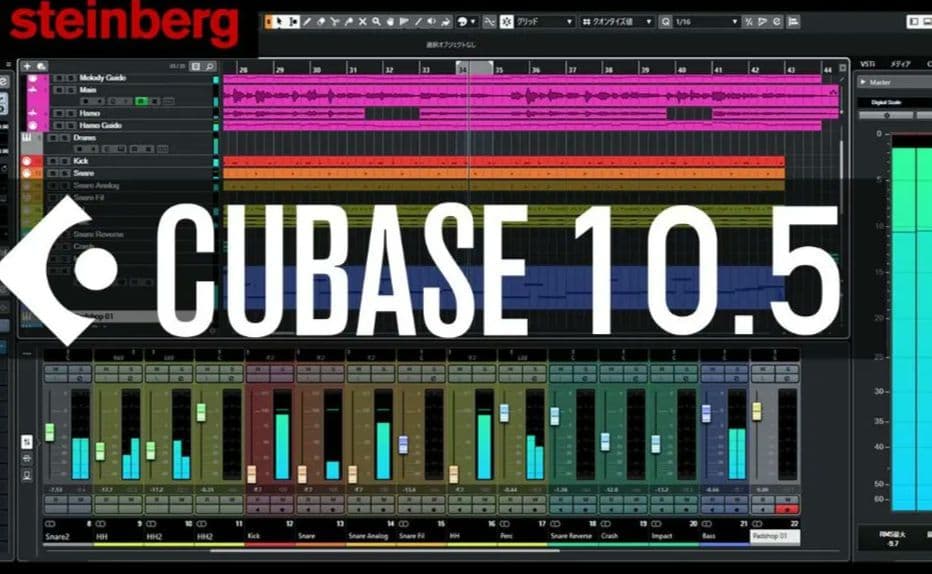Select the Mute X tool
The width and height of the screenshot is (932, 574).
(x=363, y=22)
